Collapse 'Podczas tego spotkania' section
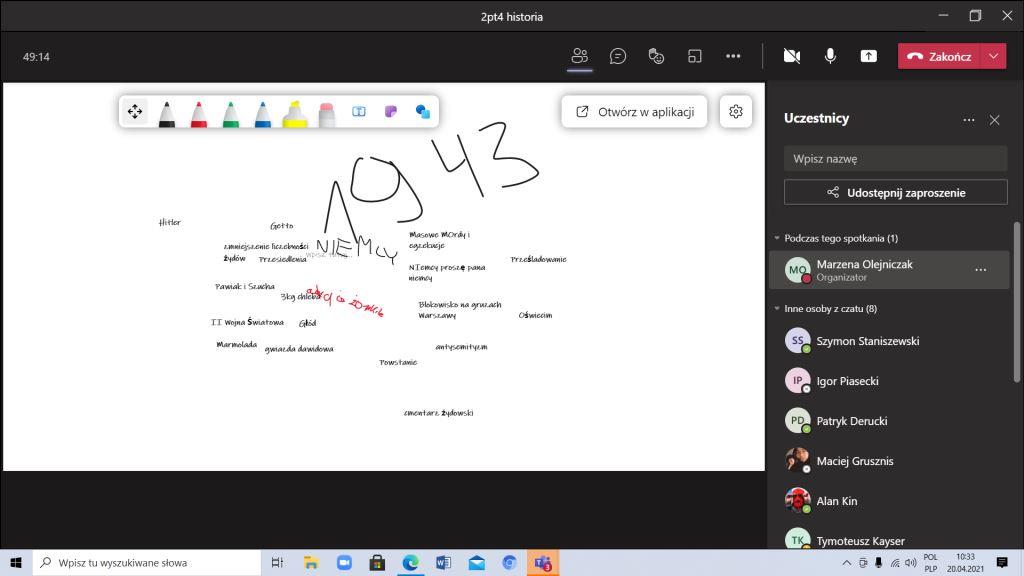The width and height of the screenshot is (1024, 576). coord(777,238)
